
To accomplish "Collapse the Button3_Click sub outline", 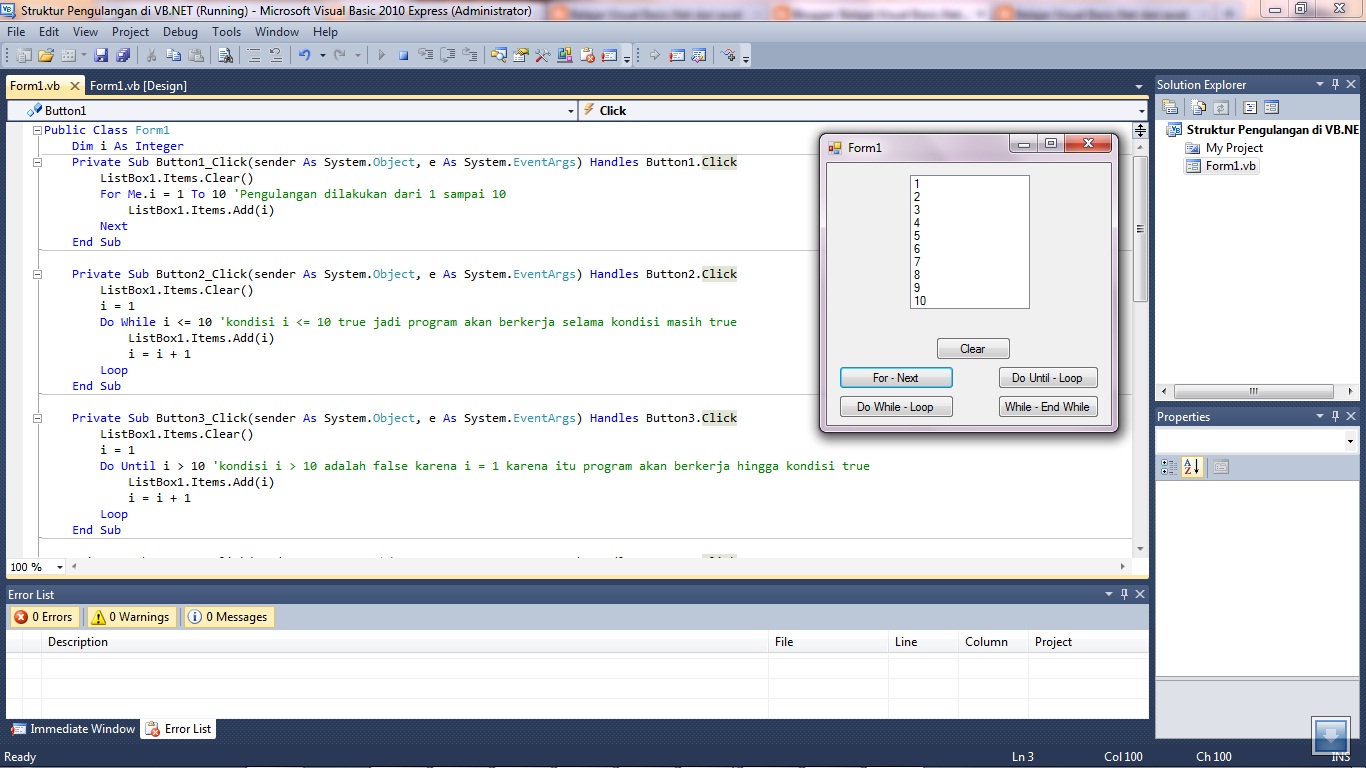I will click(x=37, y=418).
